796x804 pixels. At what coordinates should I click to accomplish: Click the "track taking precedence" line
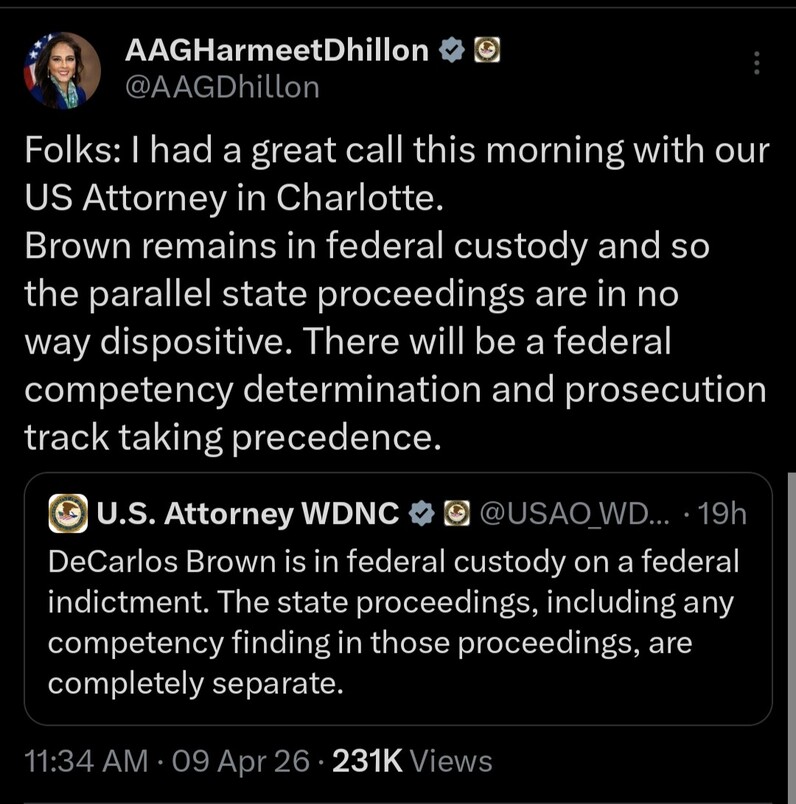(232, 437)
